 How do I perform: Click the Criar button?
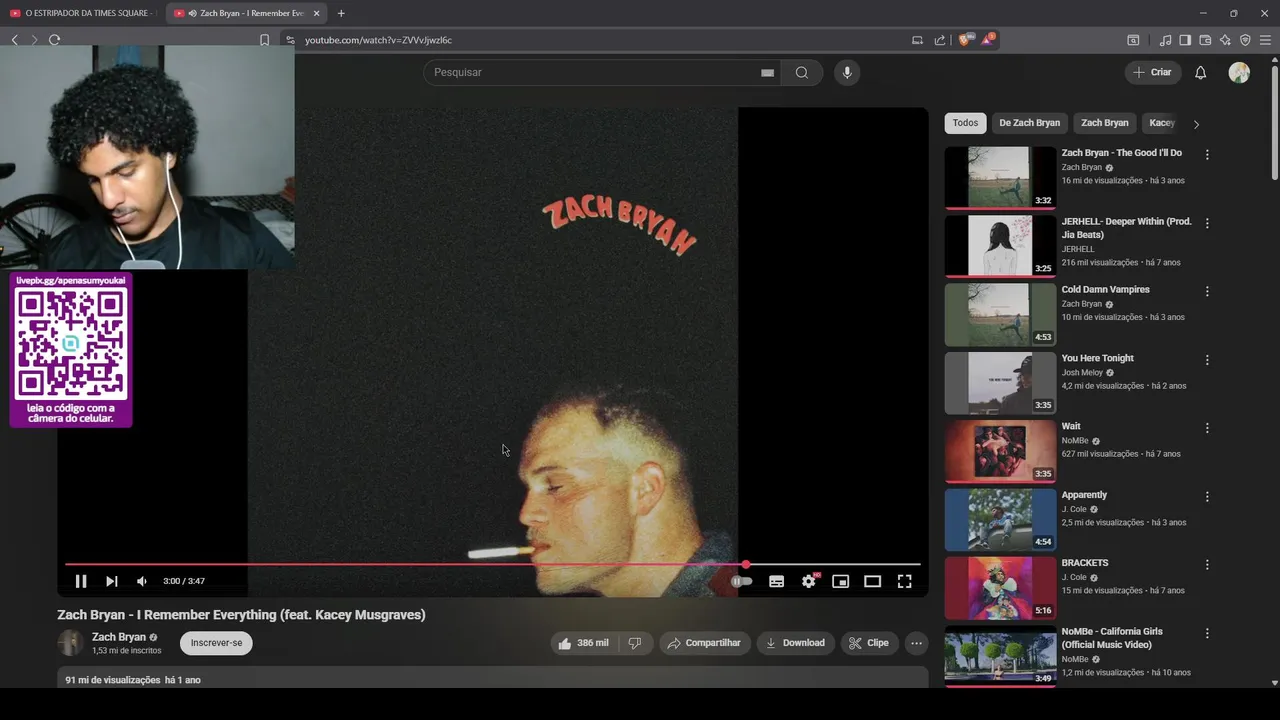(x=1151, y=72)
